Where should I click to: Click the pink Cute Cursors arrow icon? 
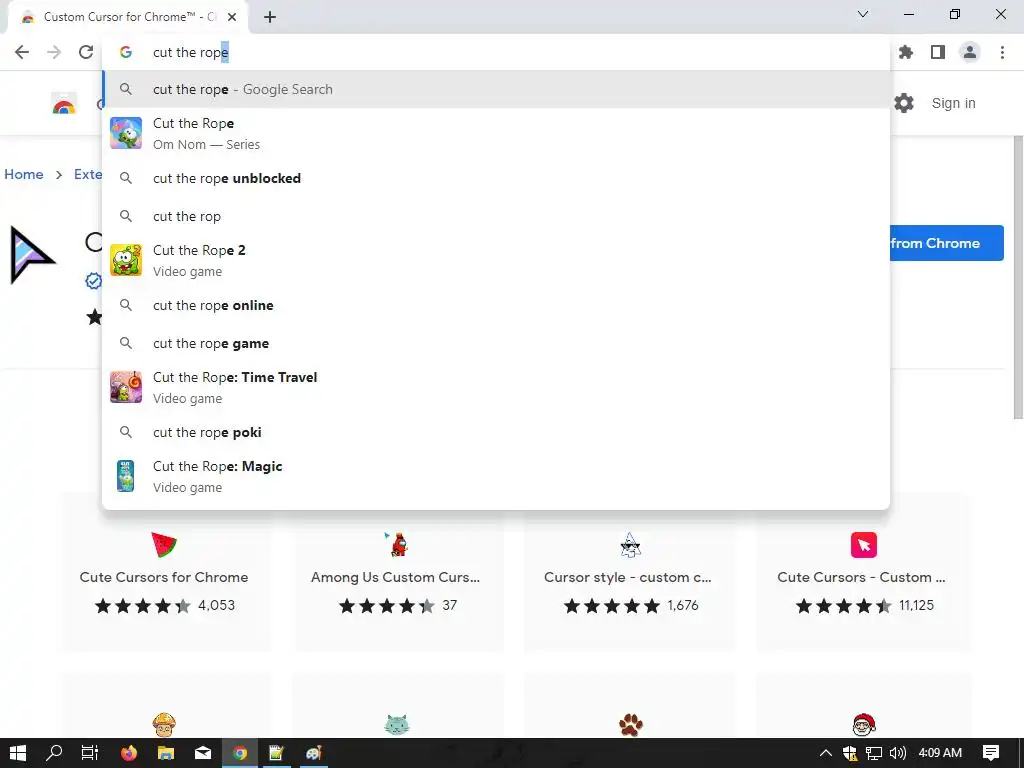(x=863, y=545)
